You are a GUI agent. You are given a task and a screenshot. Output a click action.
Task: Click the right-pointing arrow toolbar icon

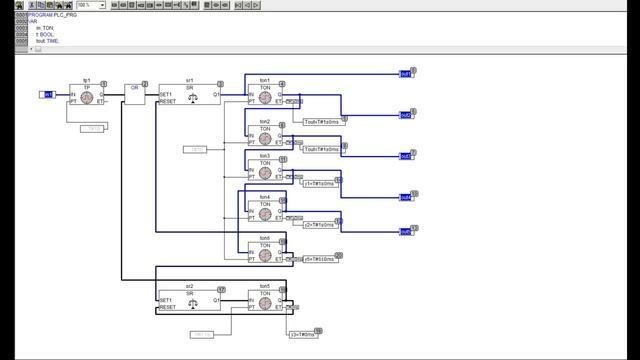click(x=256, y=5)
